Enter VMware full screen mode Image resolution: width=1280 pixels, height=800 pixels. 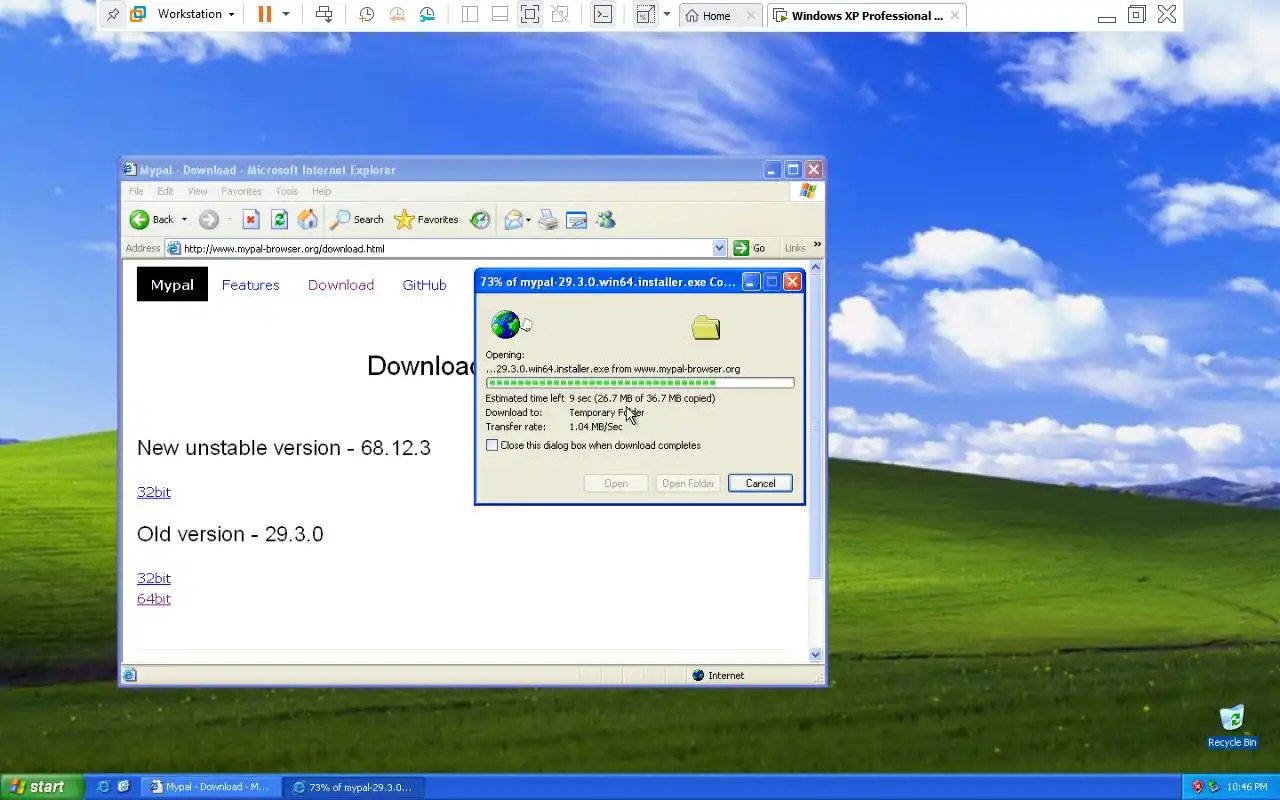(x=530, y=14)
